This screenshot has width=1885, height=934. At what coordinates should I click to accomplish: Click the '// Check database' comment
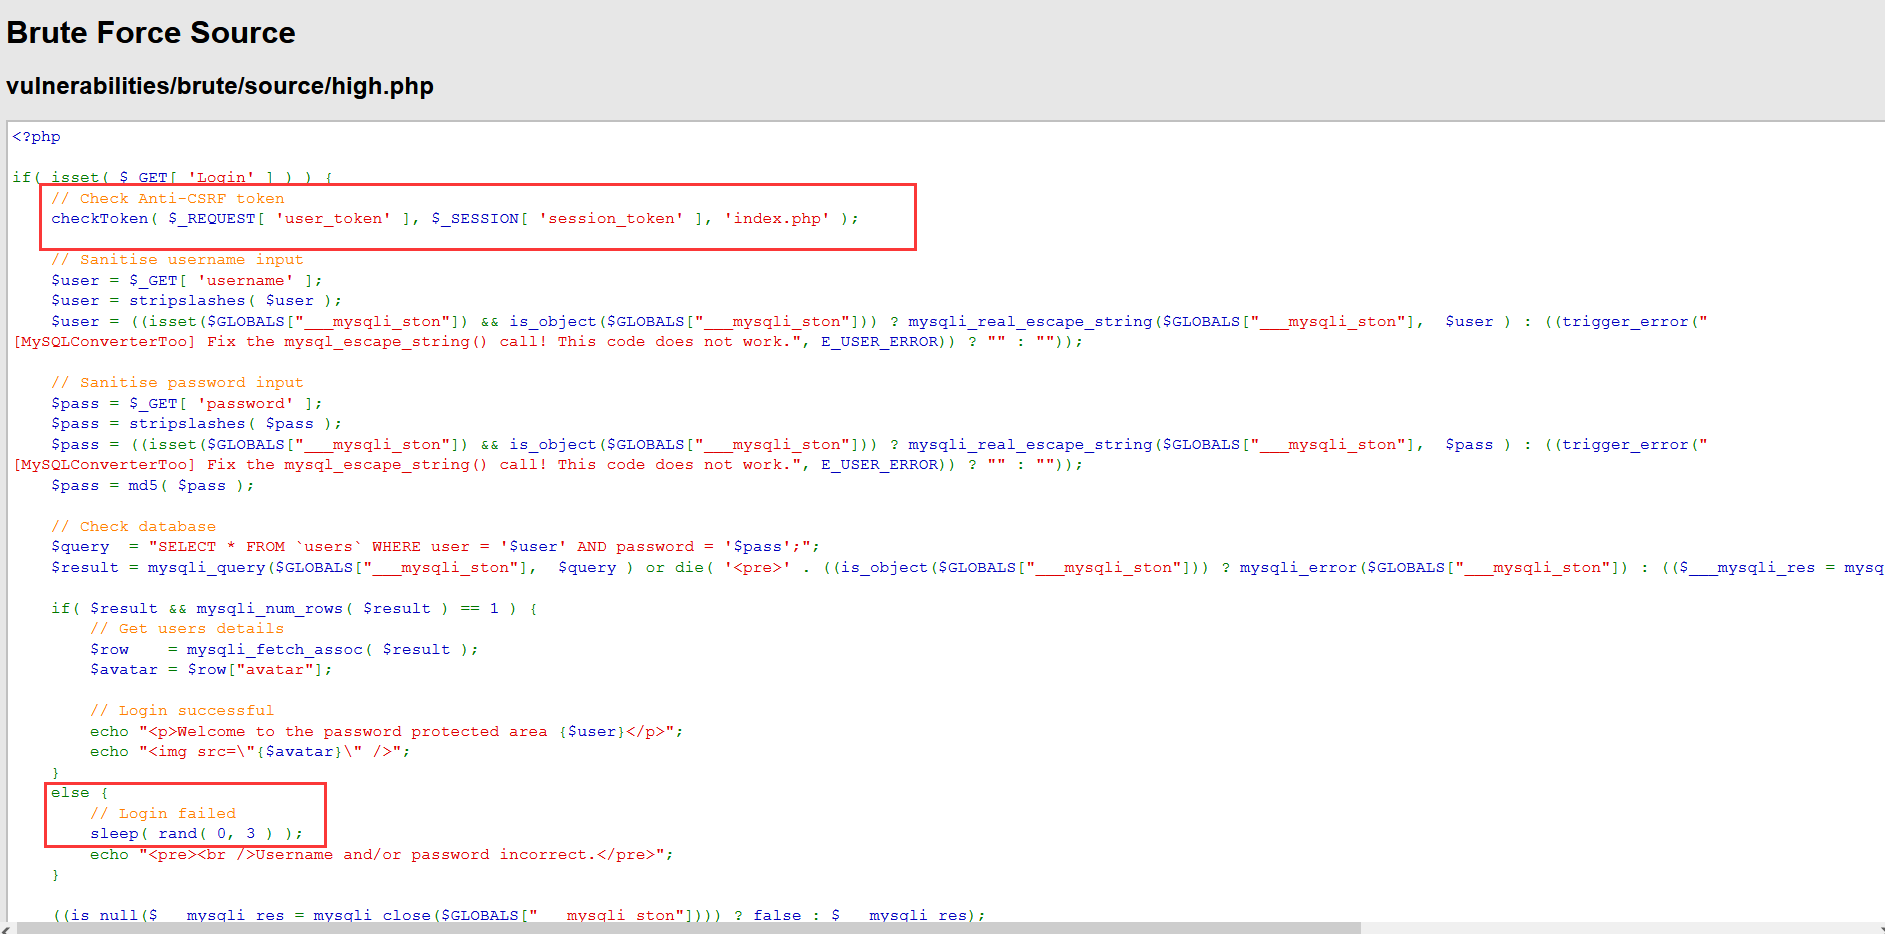click(x=133, y=527)
